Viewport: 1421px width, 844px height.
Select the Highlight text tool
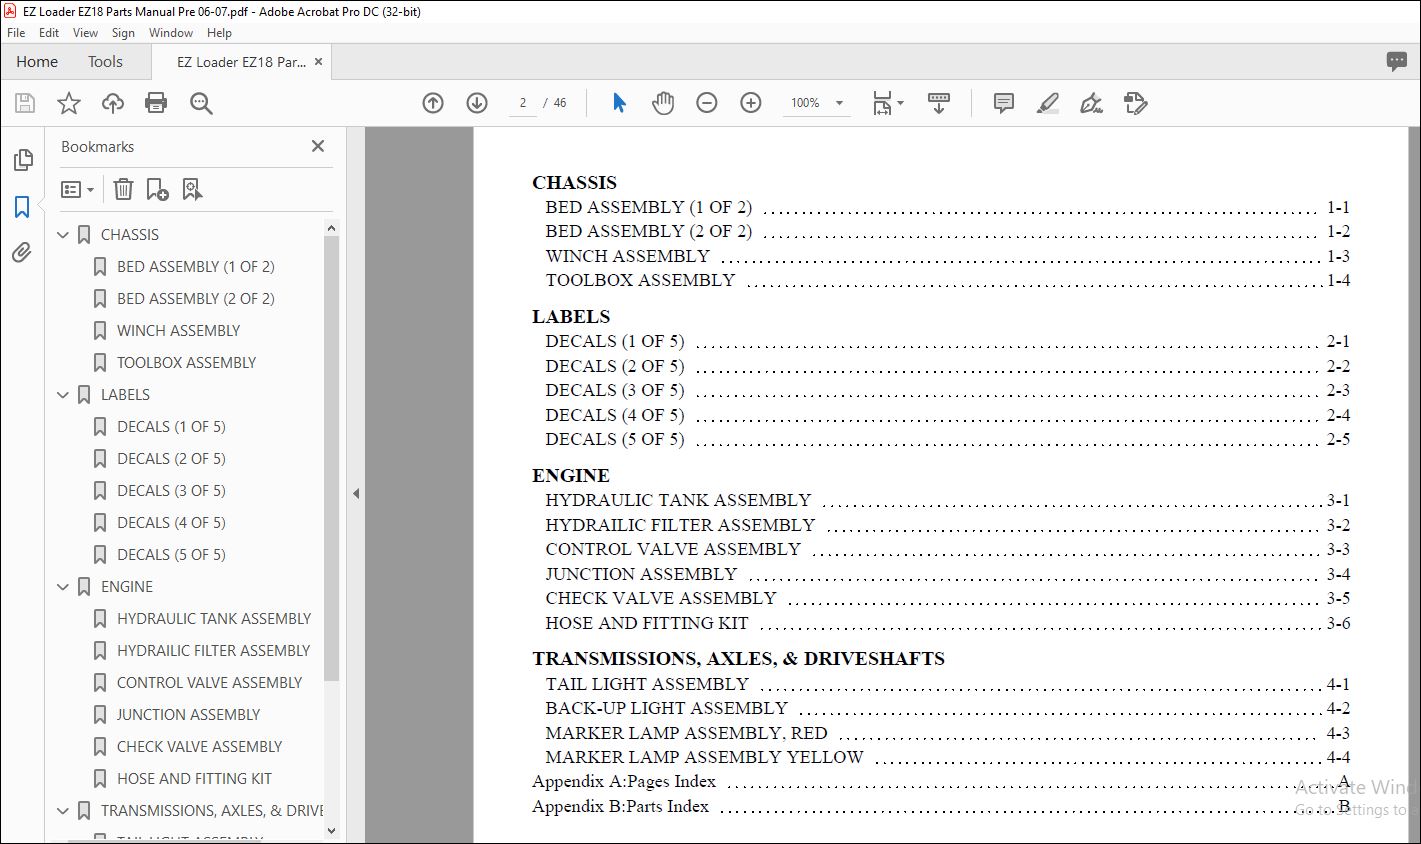(x=1047, y=103)
